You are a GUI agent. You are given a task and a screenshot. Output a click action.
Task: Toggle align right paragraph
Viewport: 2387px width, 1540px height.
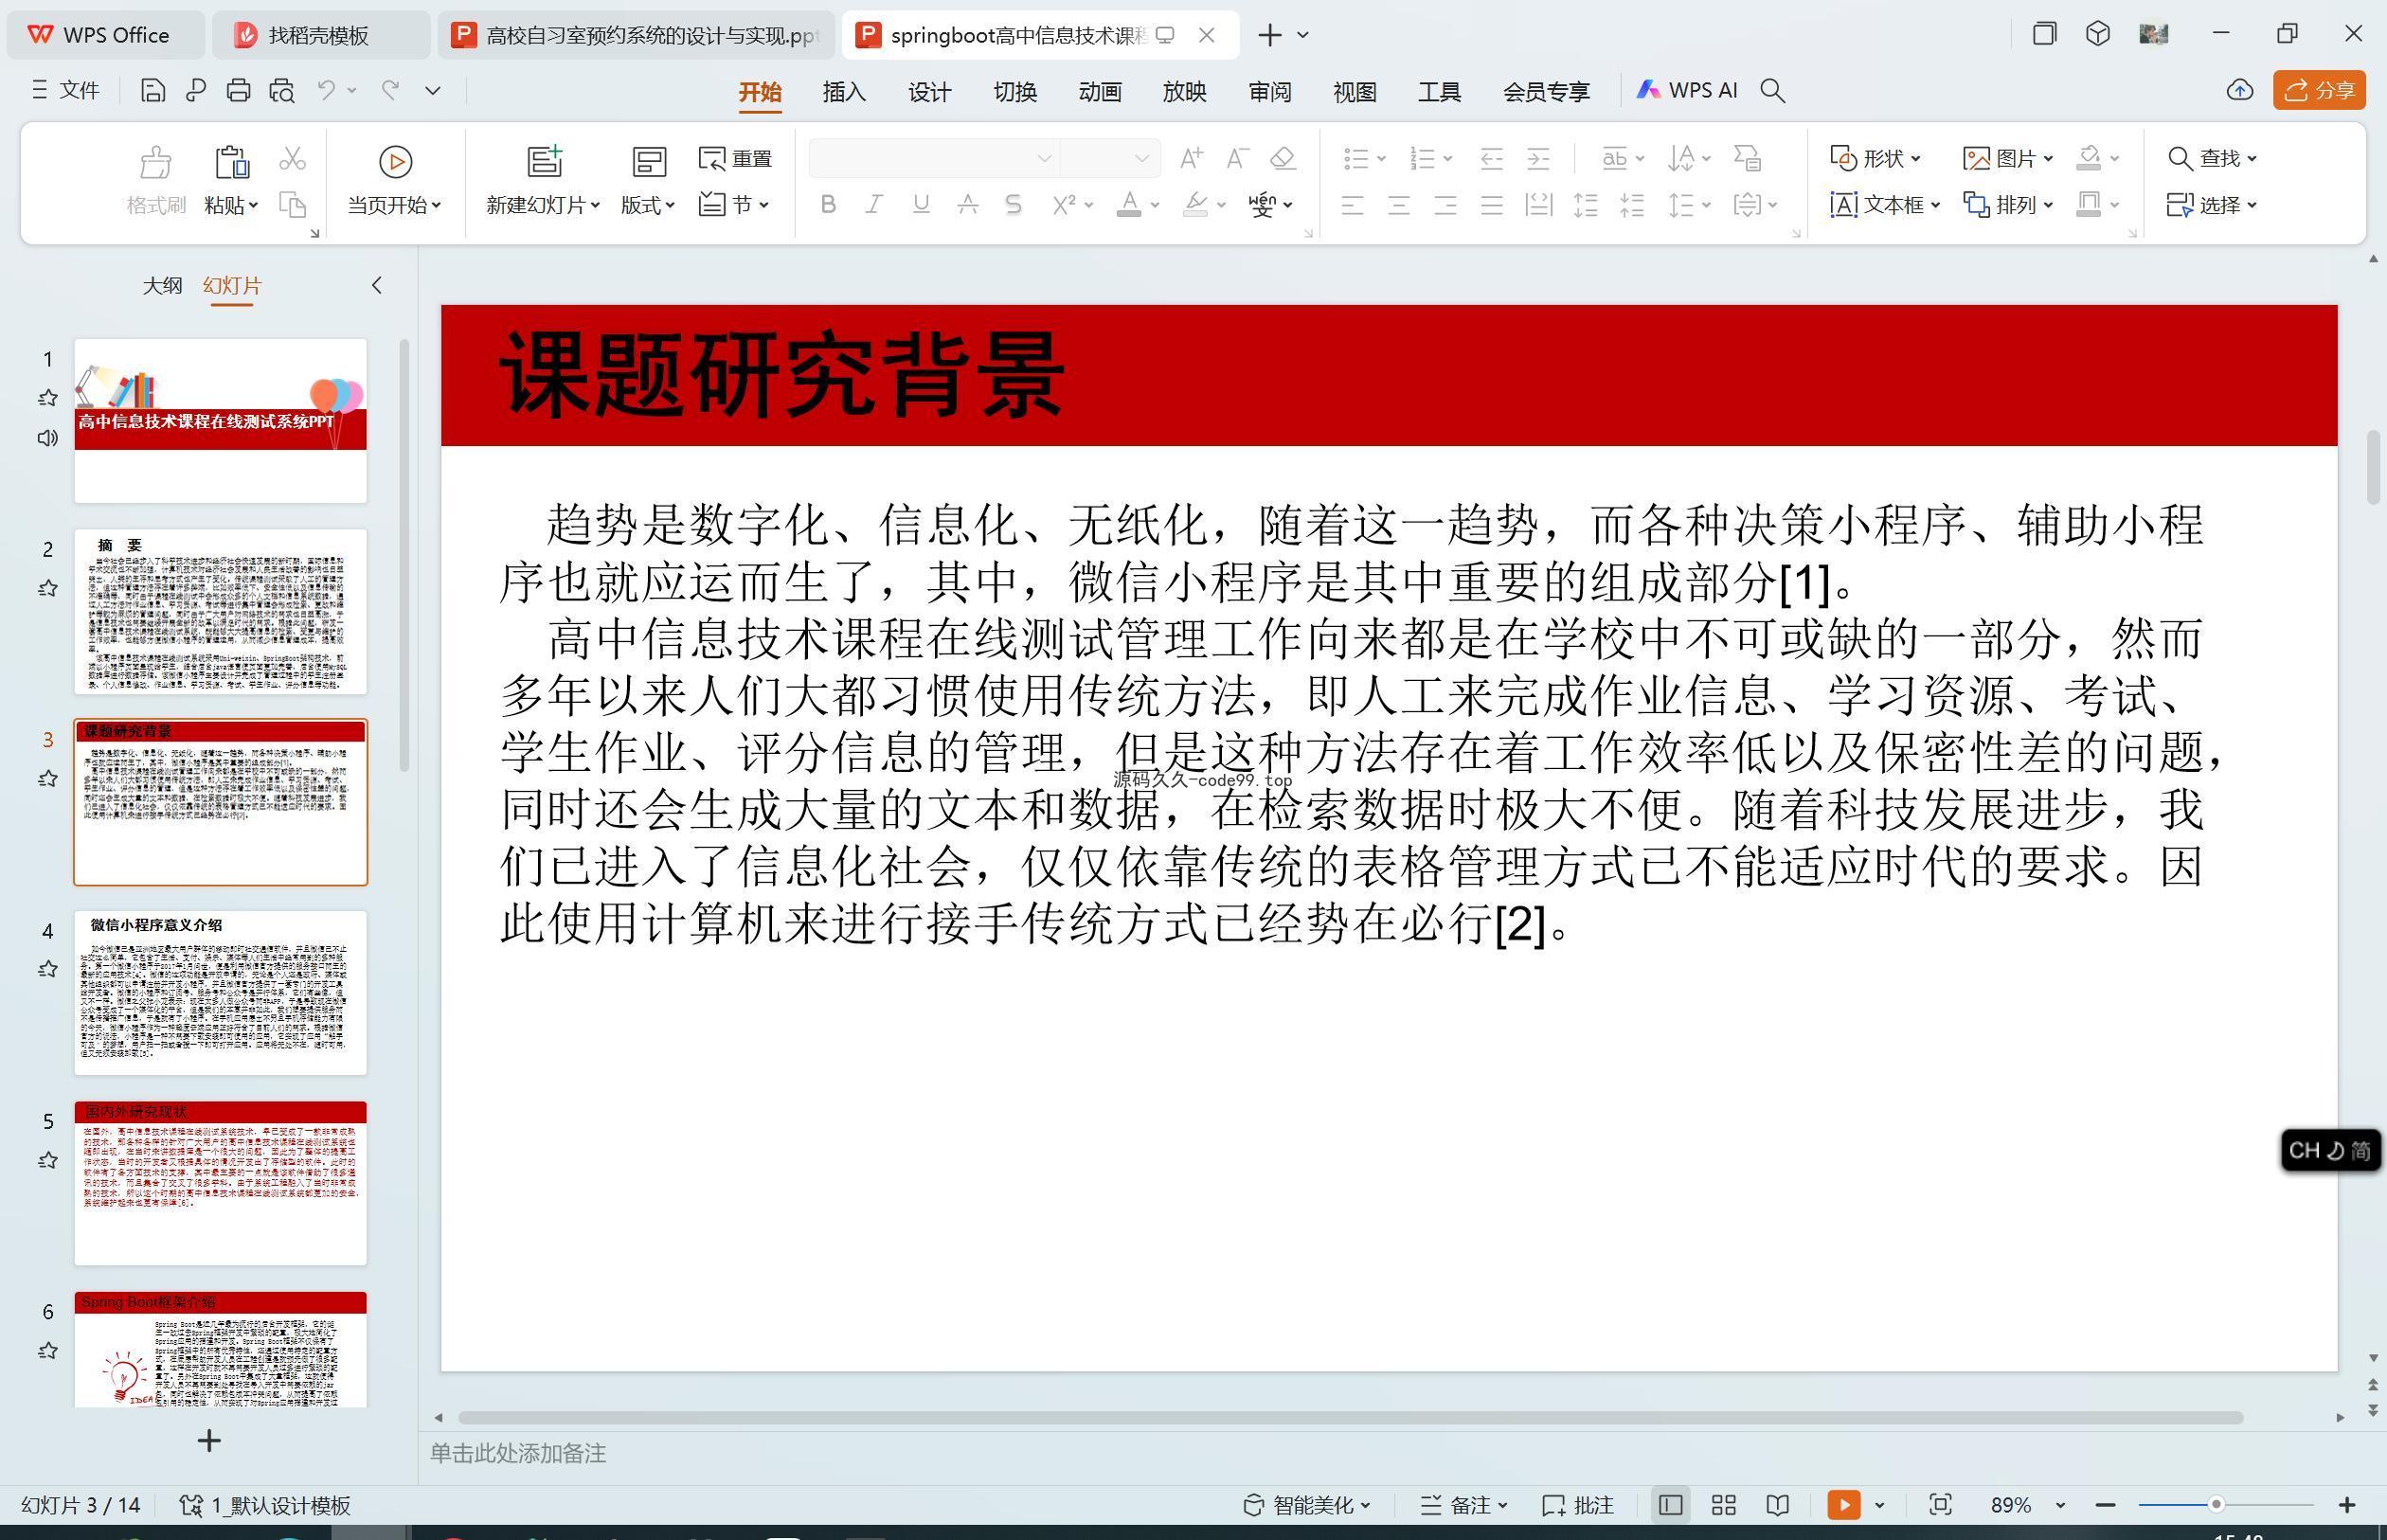click(1445, 205)
